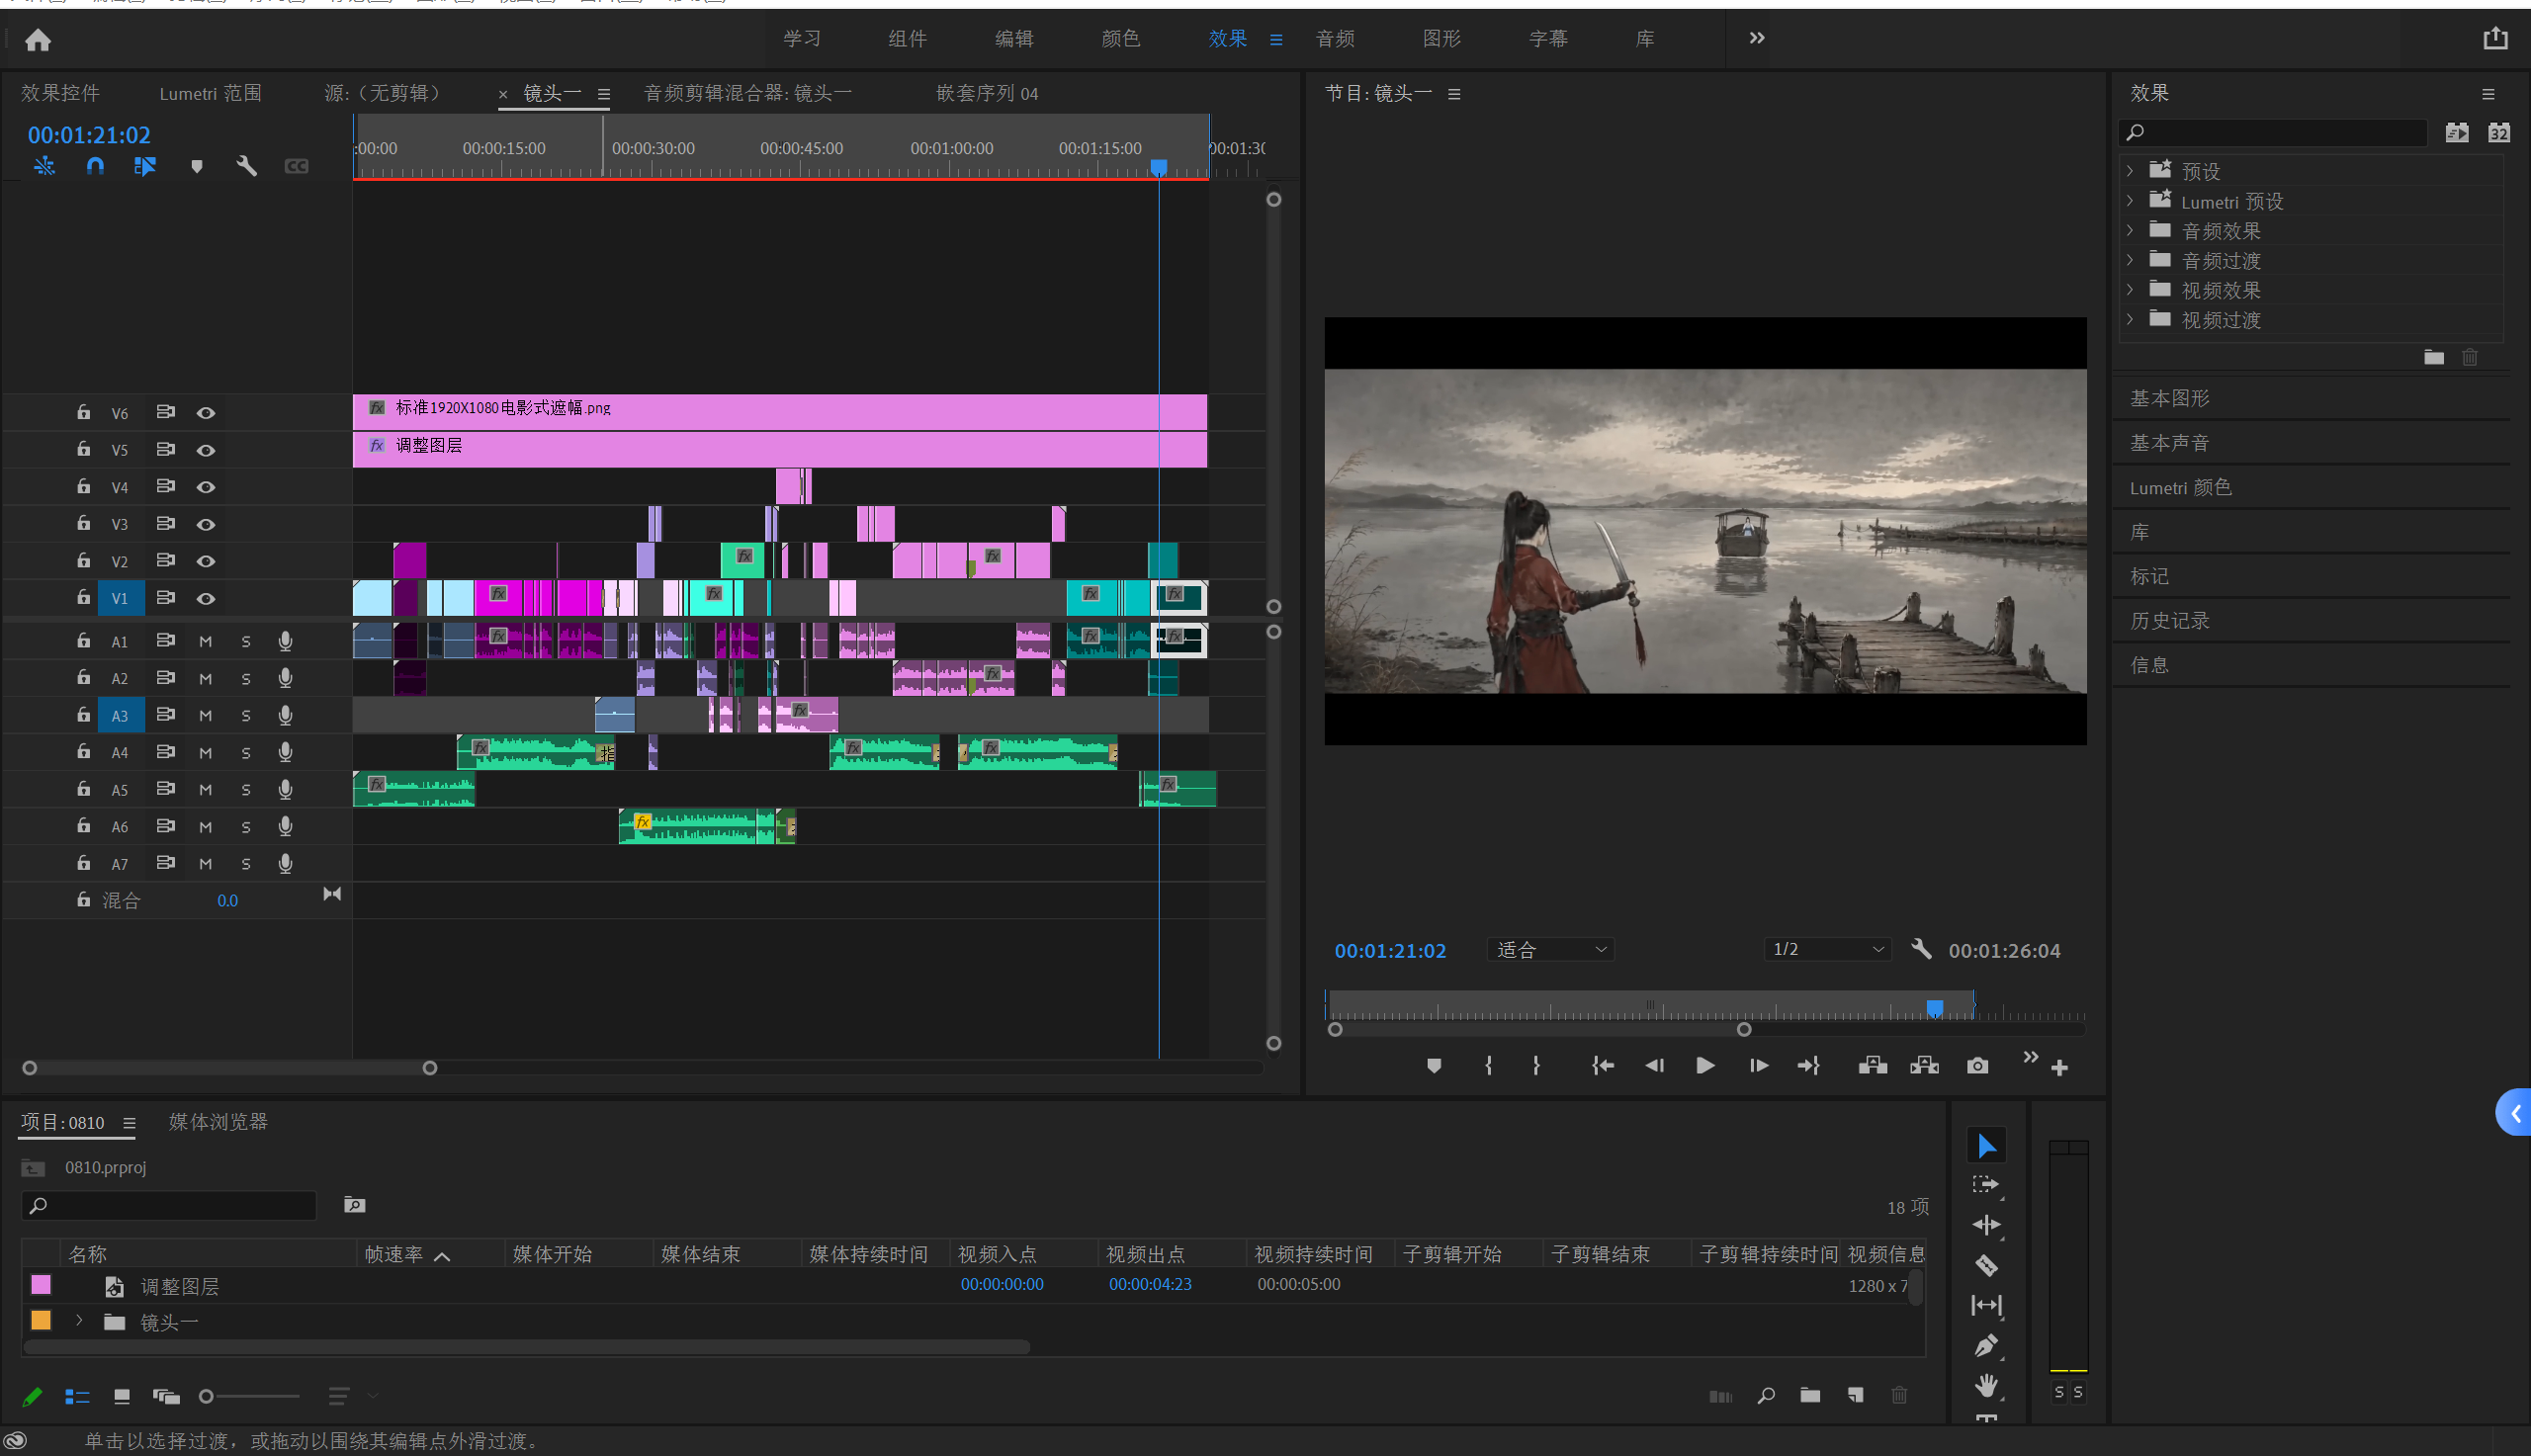The image size is (2531, 1456).
Task: Hide track V6 with eye icon
Action: 206,413
